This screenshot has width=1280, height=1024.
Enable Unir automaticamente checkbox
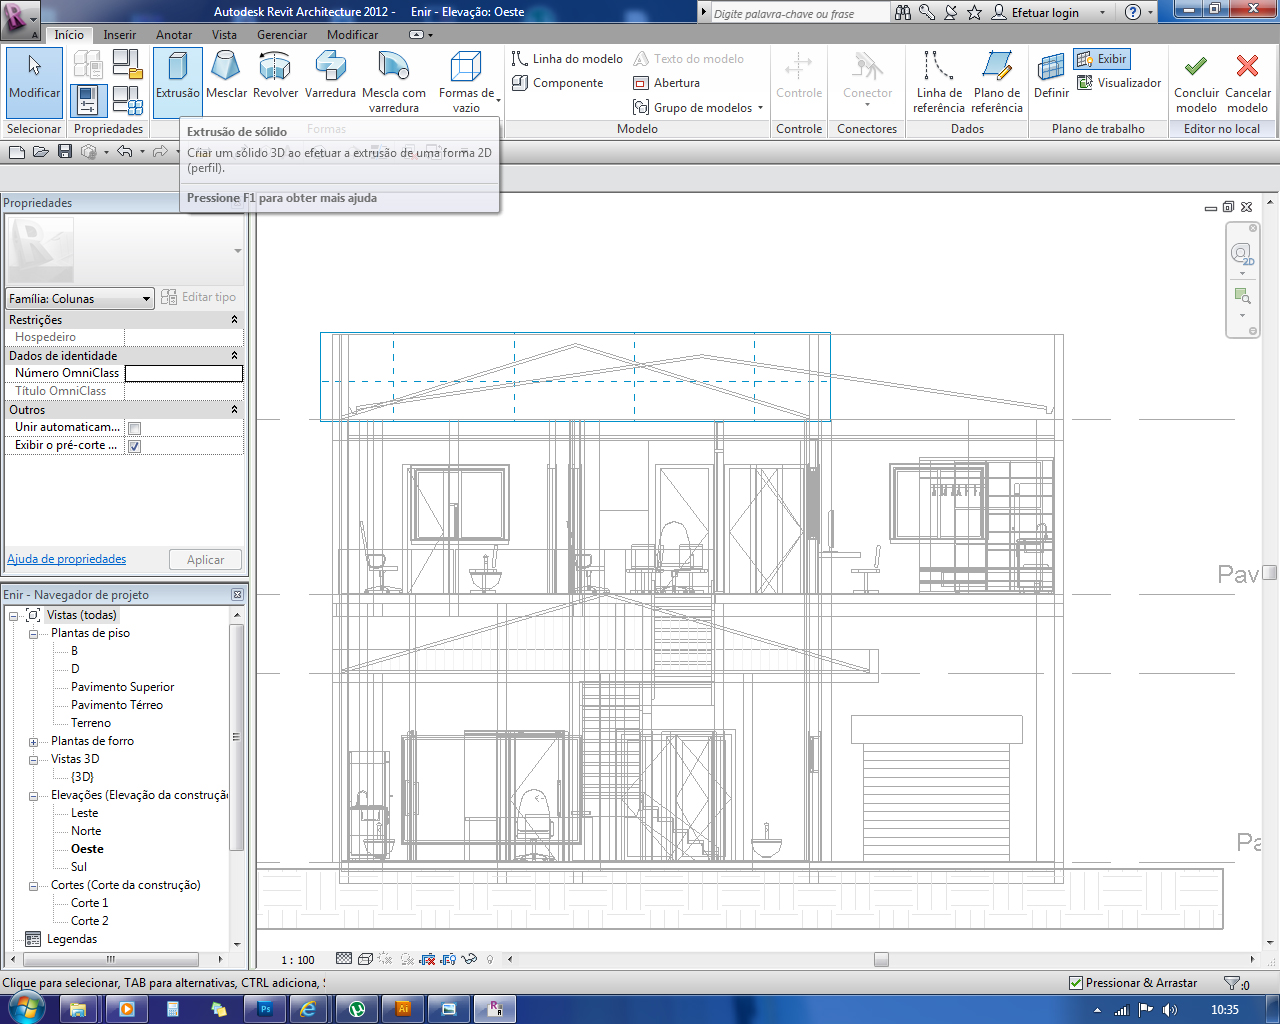[134, 428]
